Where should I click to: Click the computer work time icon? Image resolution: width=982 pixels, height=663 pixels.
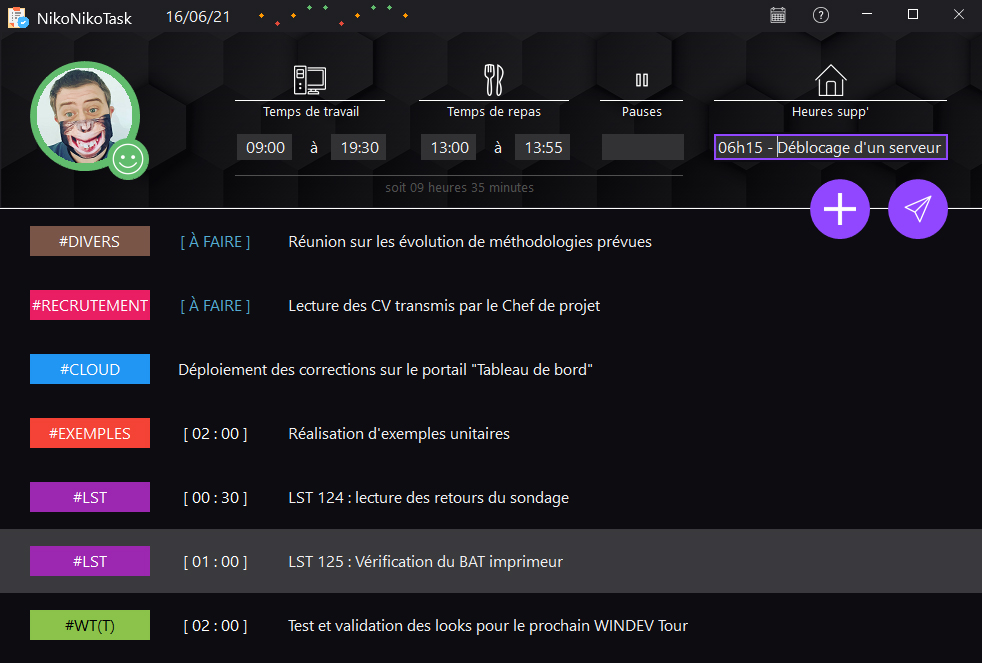click(310, 79)
